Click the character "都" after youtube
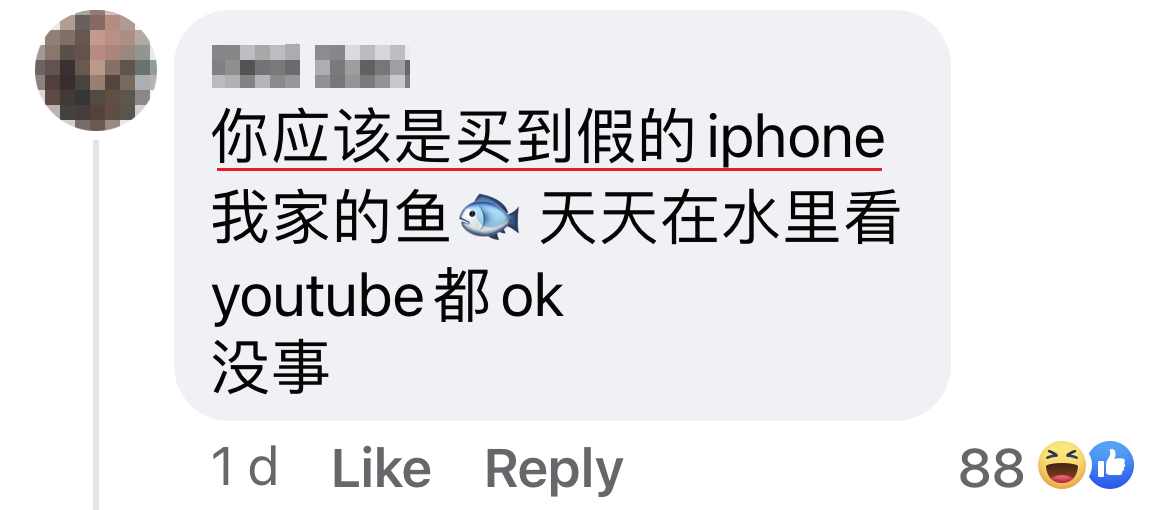Screen dimensions: 1170x510 click(x=463, y=297)
